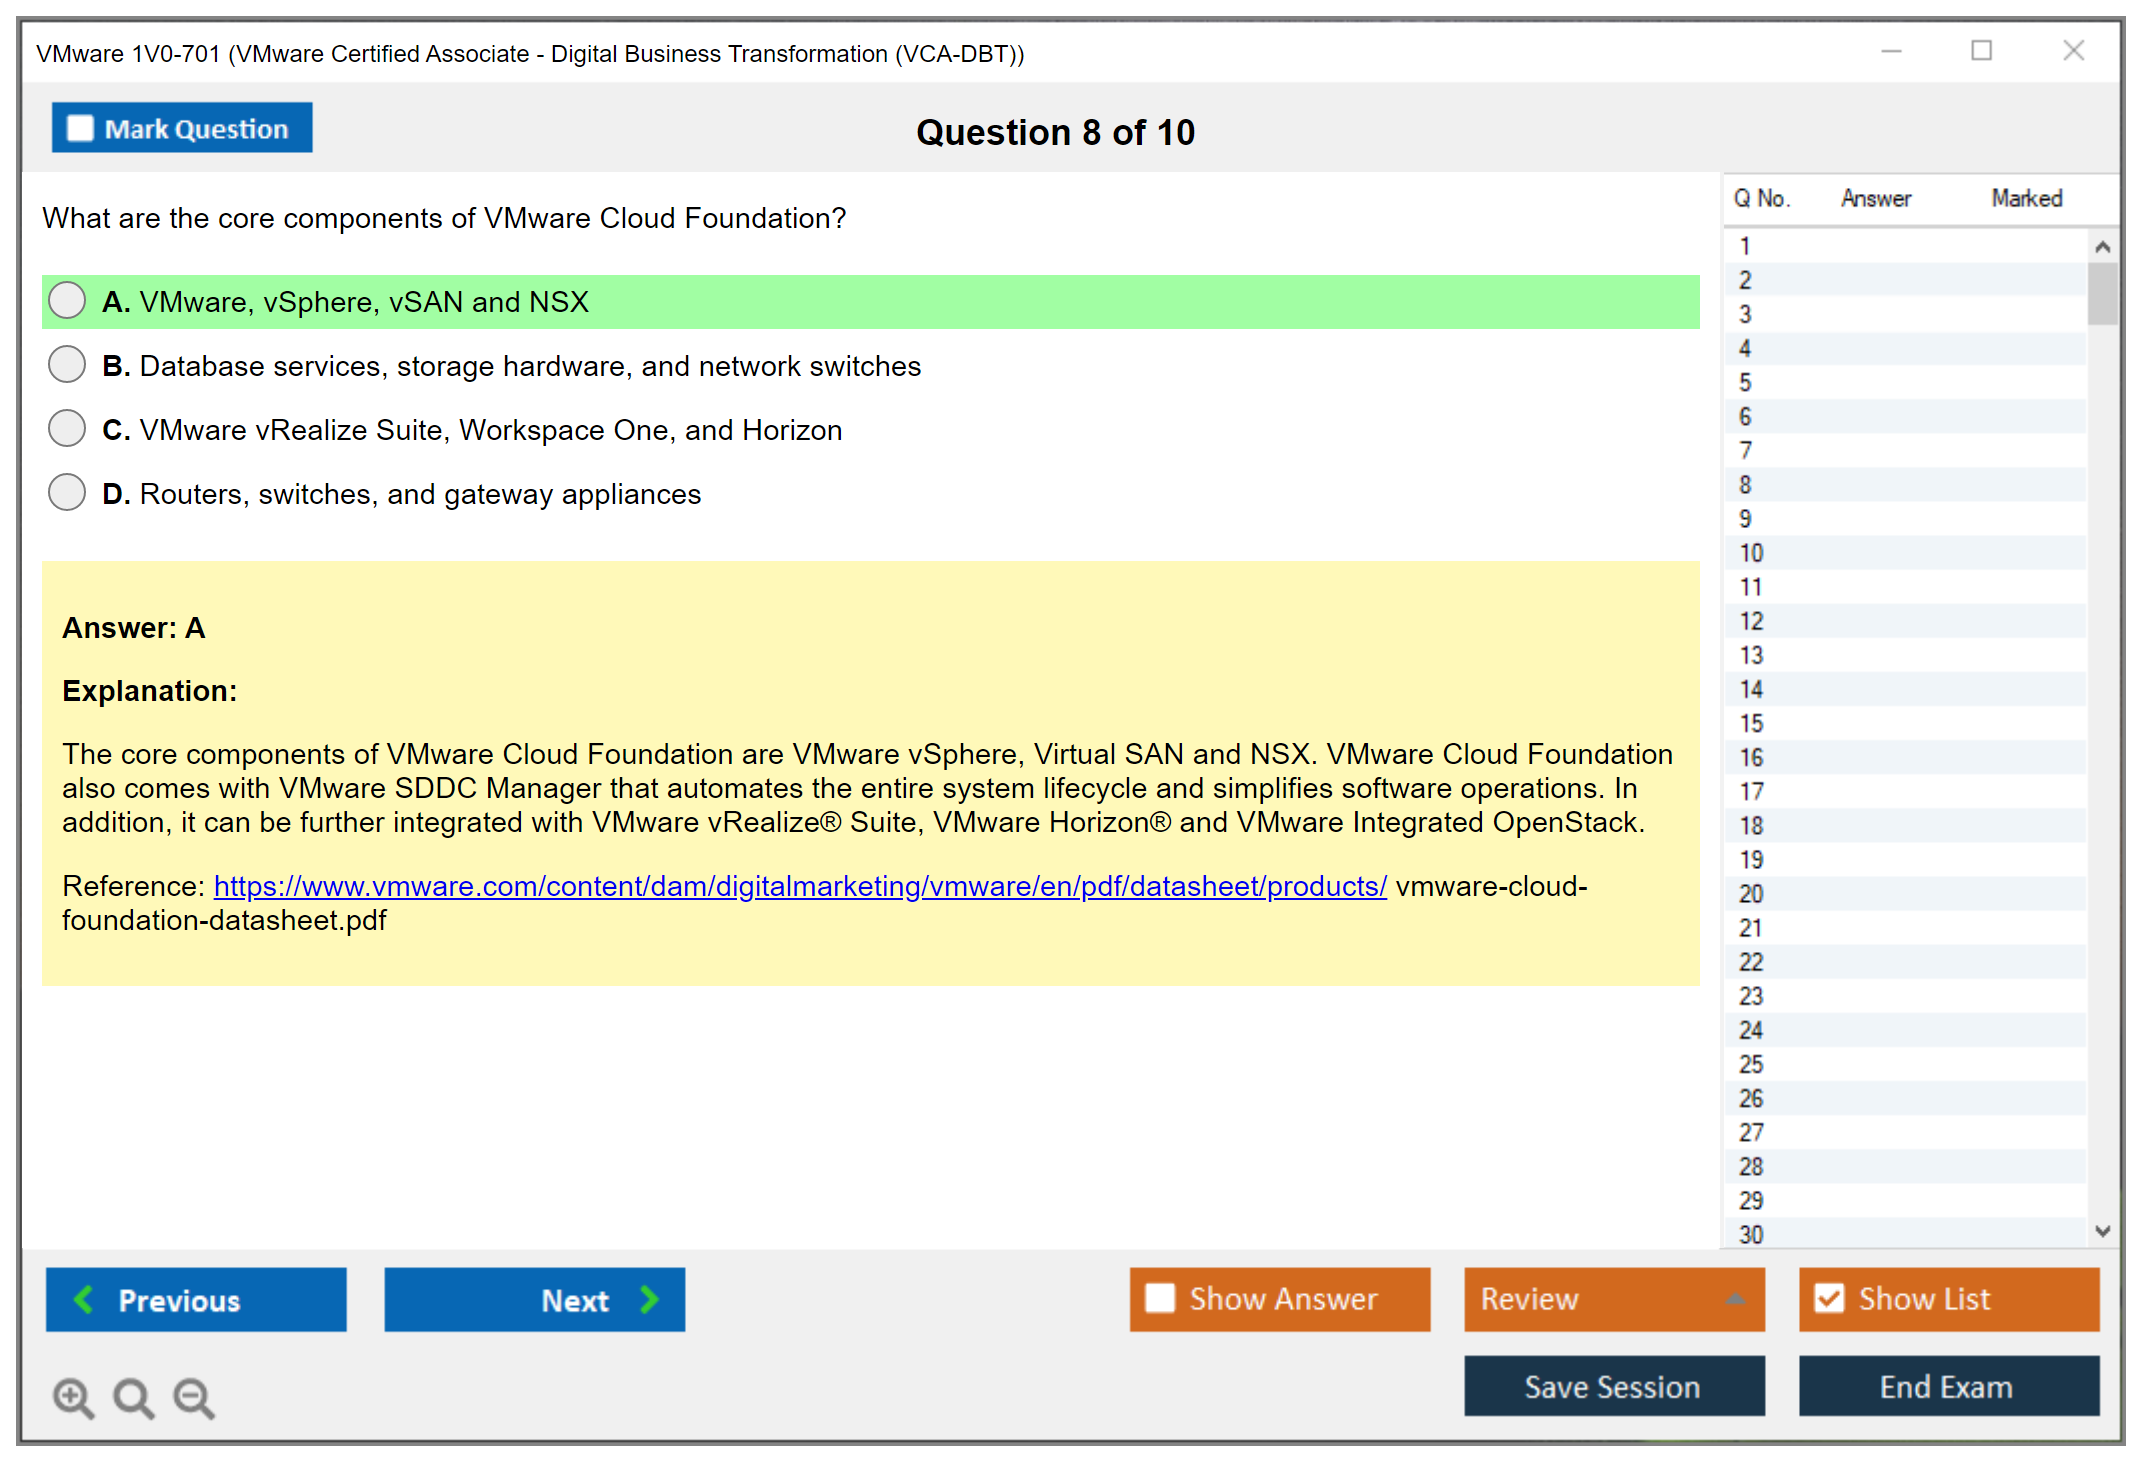
Task: Click the zoom out magnifier icon
Action: (194, 1397)
